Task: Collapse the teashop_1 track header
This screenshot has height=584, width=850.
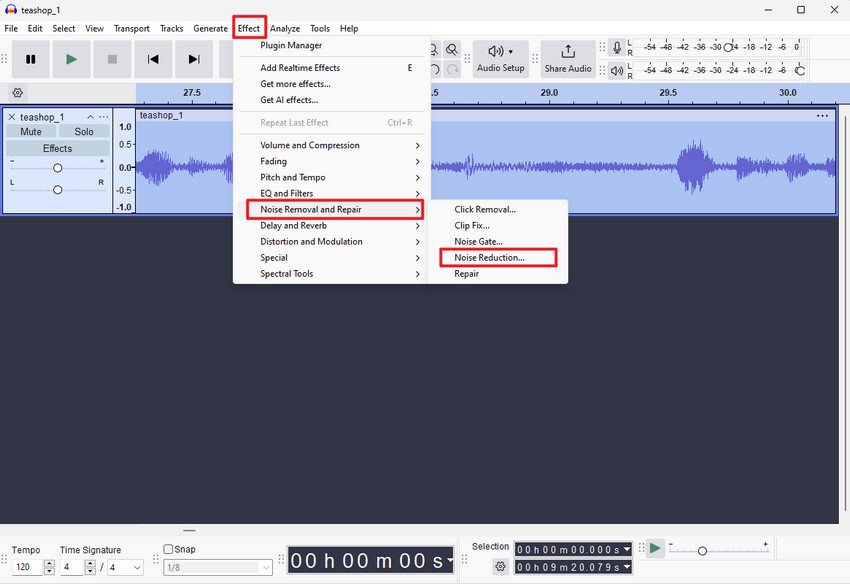Action: [x=89, y=116]
